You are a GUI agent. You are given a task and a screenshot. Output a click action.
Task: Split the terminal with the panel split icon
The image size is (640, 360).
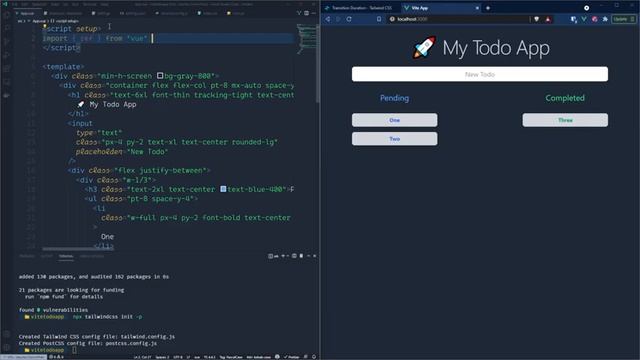[x=294, y=256]
